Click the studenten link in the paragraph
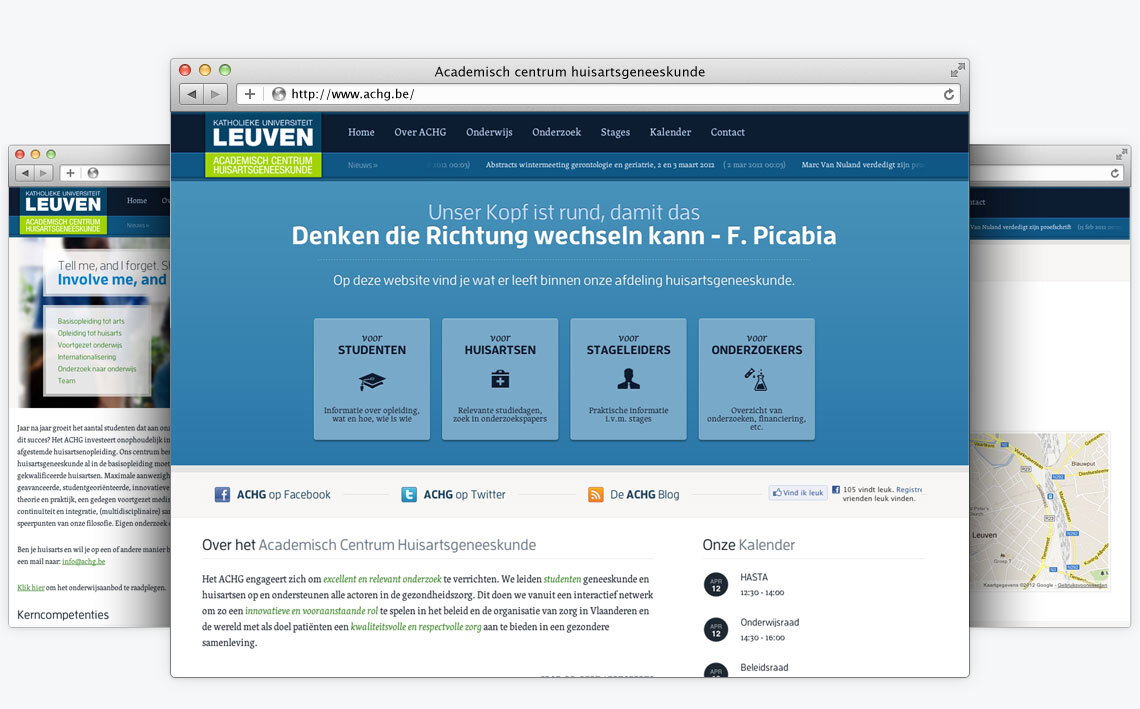 [562, 580]
